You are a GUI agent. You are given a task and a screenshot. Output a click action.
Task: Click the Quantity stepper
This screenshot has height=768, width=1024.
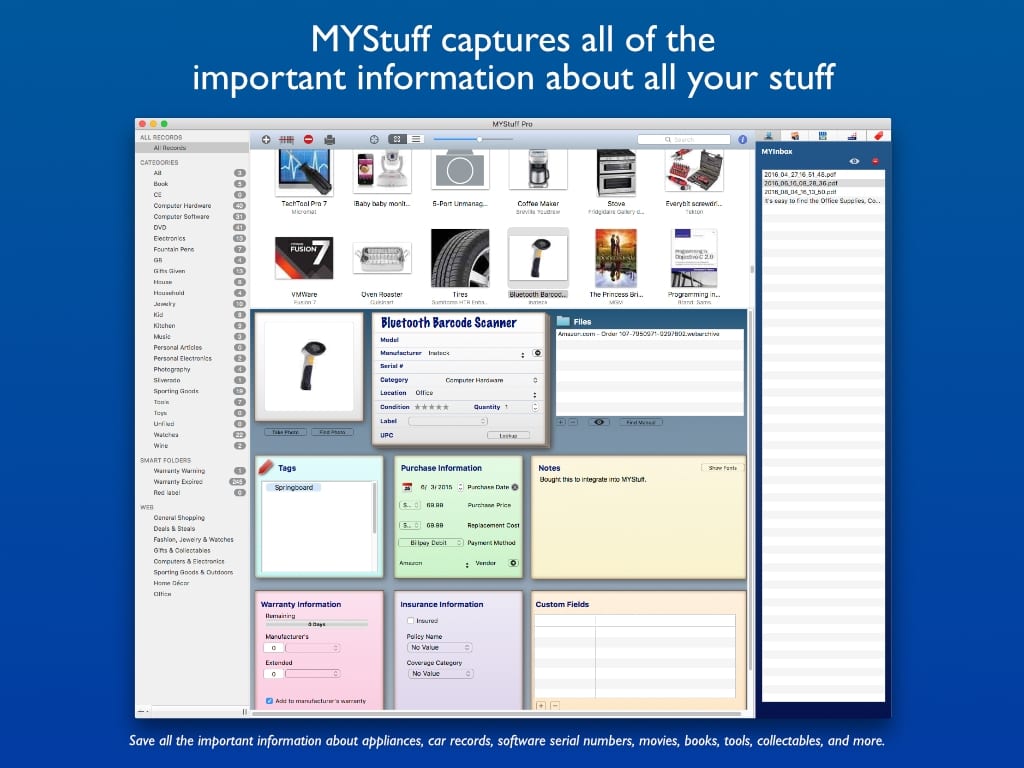pyautogui.click(x=535, y=407)
